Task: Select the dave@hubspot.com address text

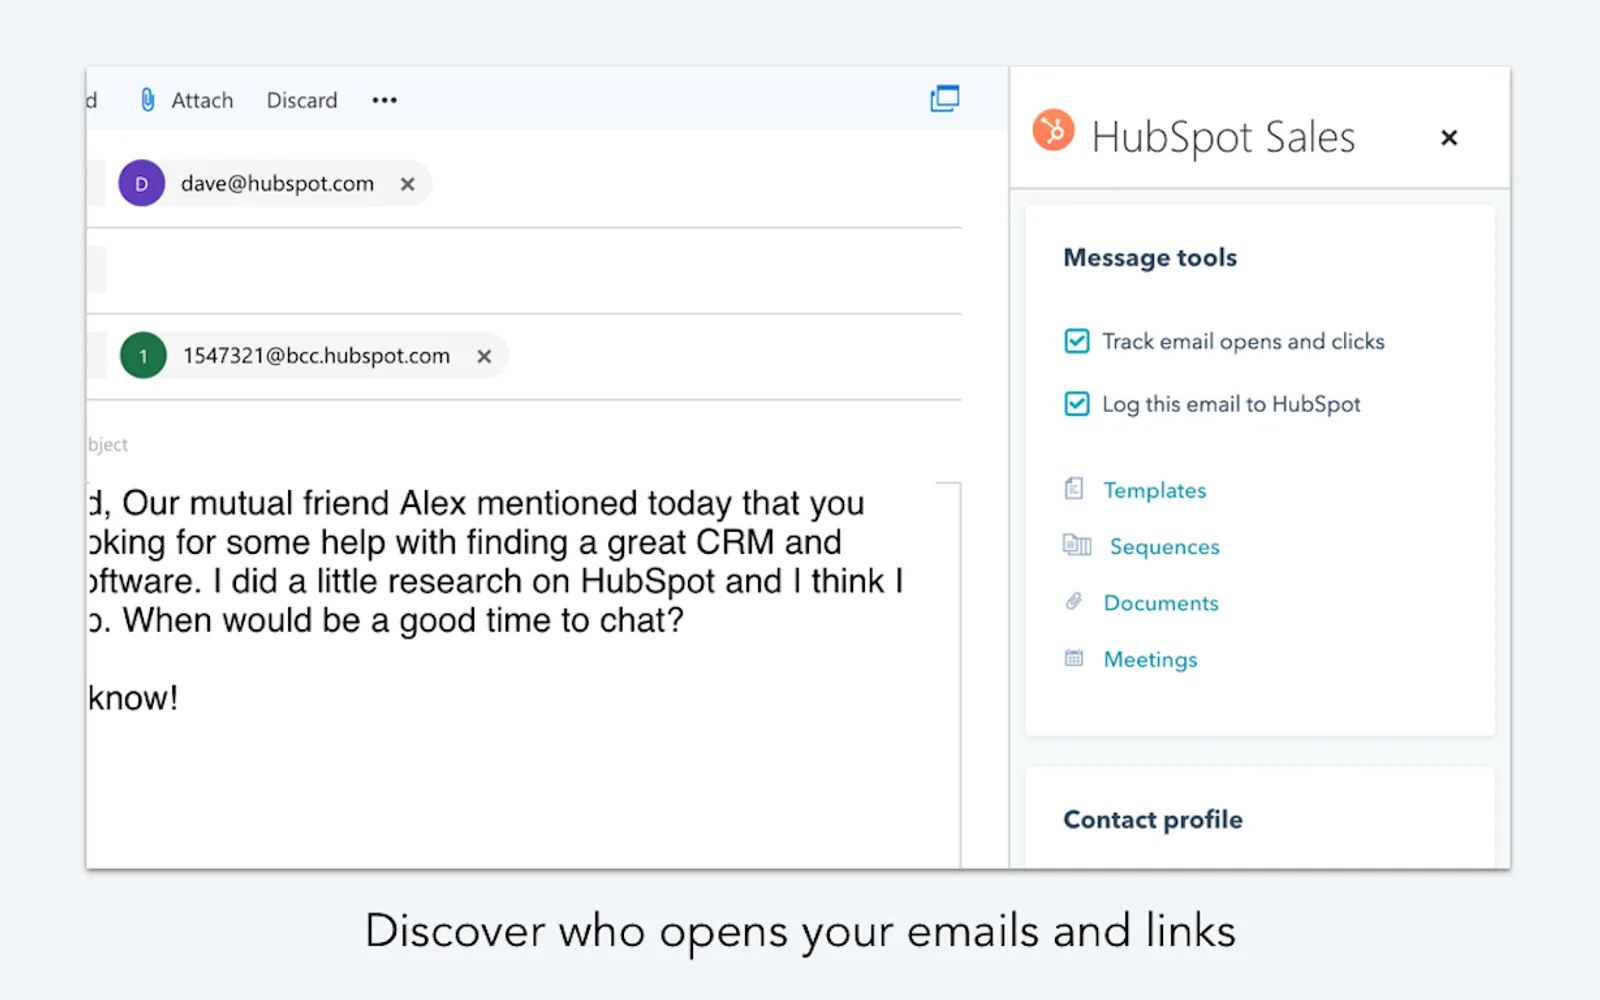Action: [x=277, y=184]
